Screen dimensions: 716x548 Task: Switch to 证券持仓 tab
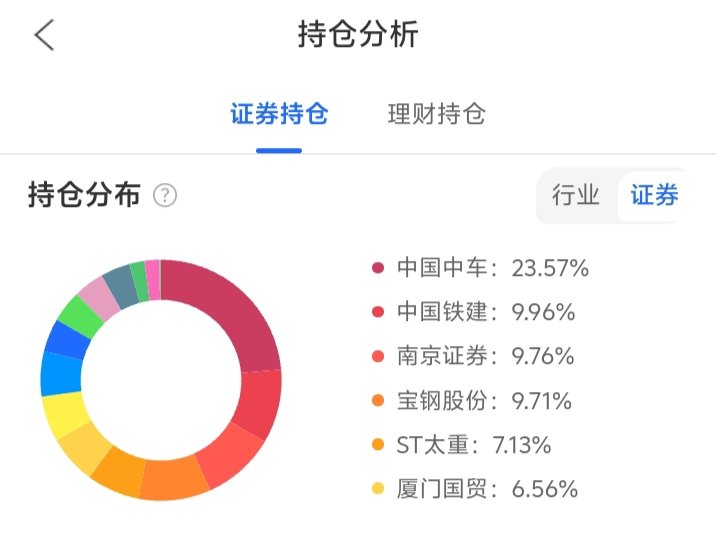(279, 114)
